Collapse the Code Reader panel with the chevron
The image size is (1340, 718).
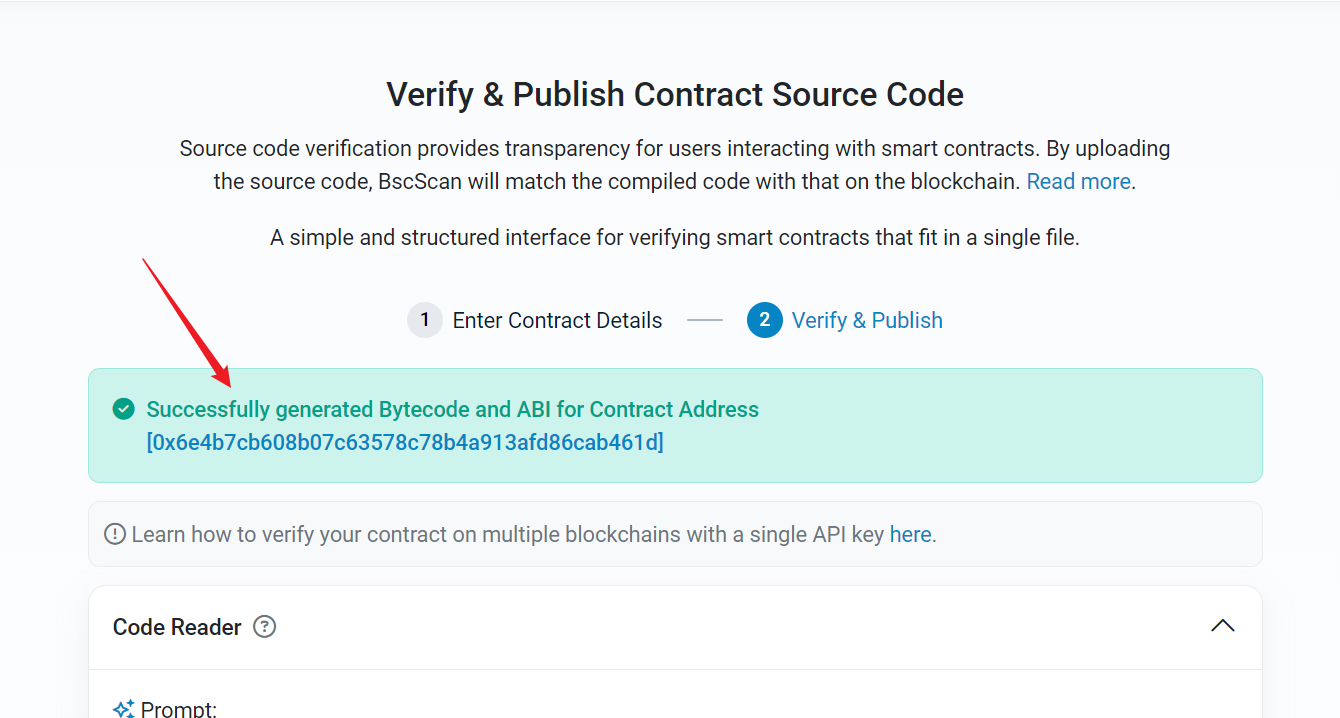(1222, 626)
